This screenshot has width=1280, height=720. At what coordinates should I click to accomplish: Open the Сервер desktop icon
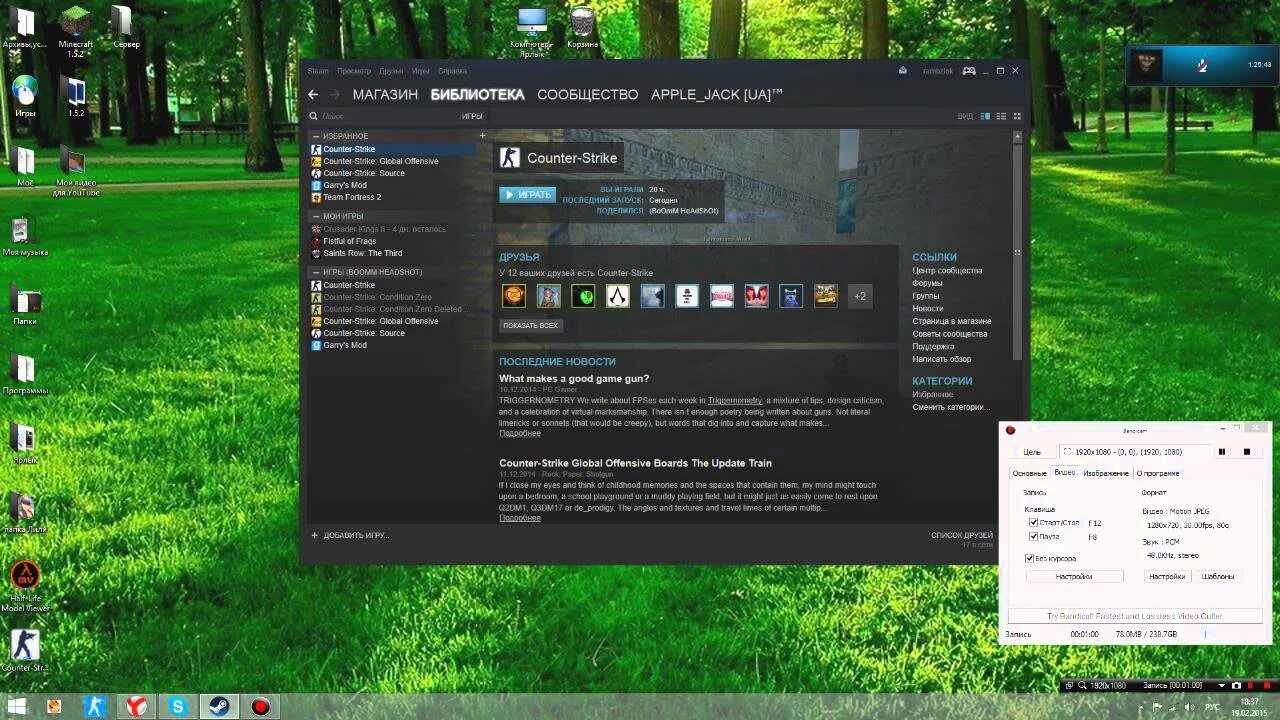point(126,27)
